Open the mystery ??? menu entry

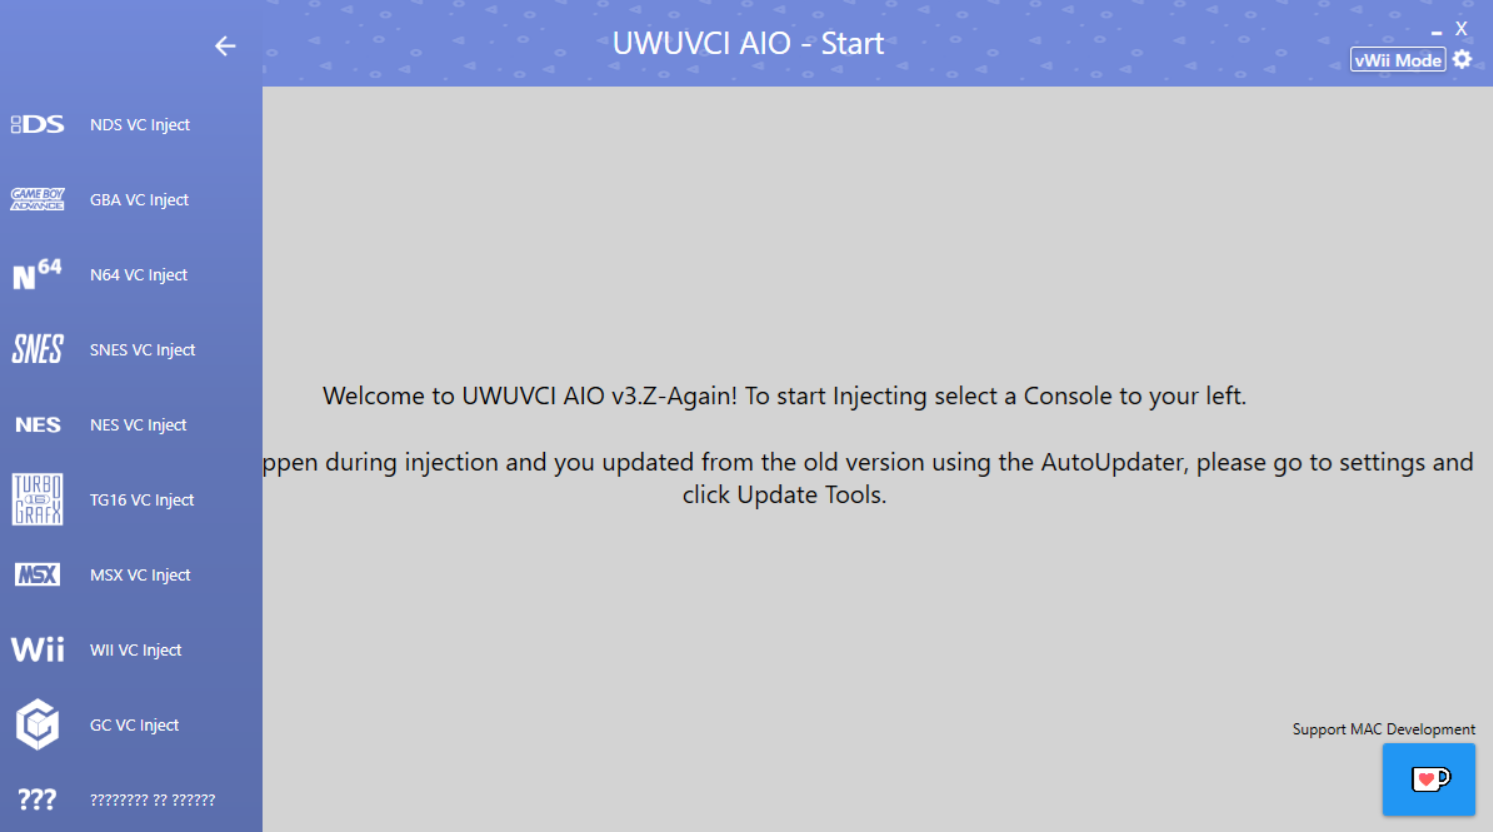click(x=152, y=800)
